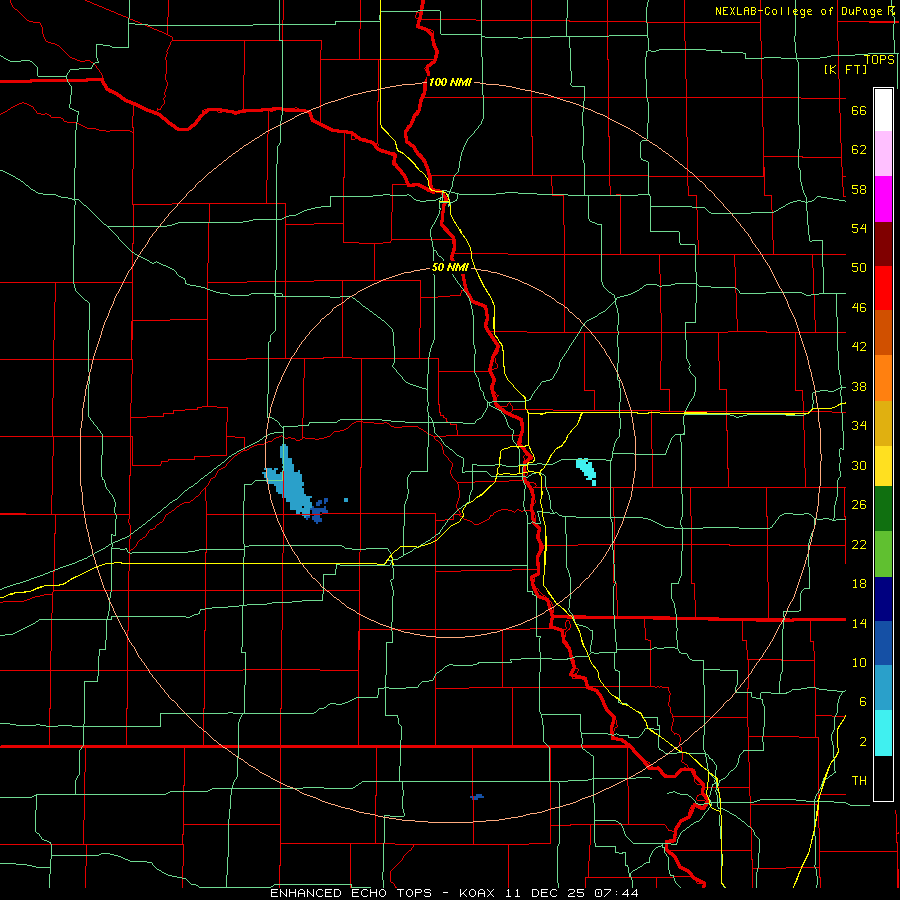Click the legend value '30'
900x900 pixels.
(x=859, y=465)
